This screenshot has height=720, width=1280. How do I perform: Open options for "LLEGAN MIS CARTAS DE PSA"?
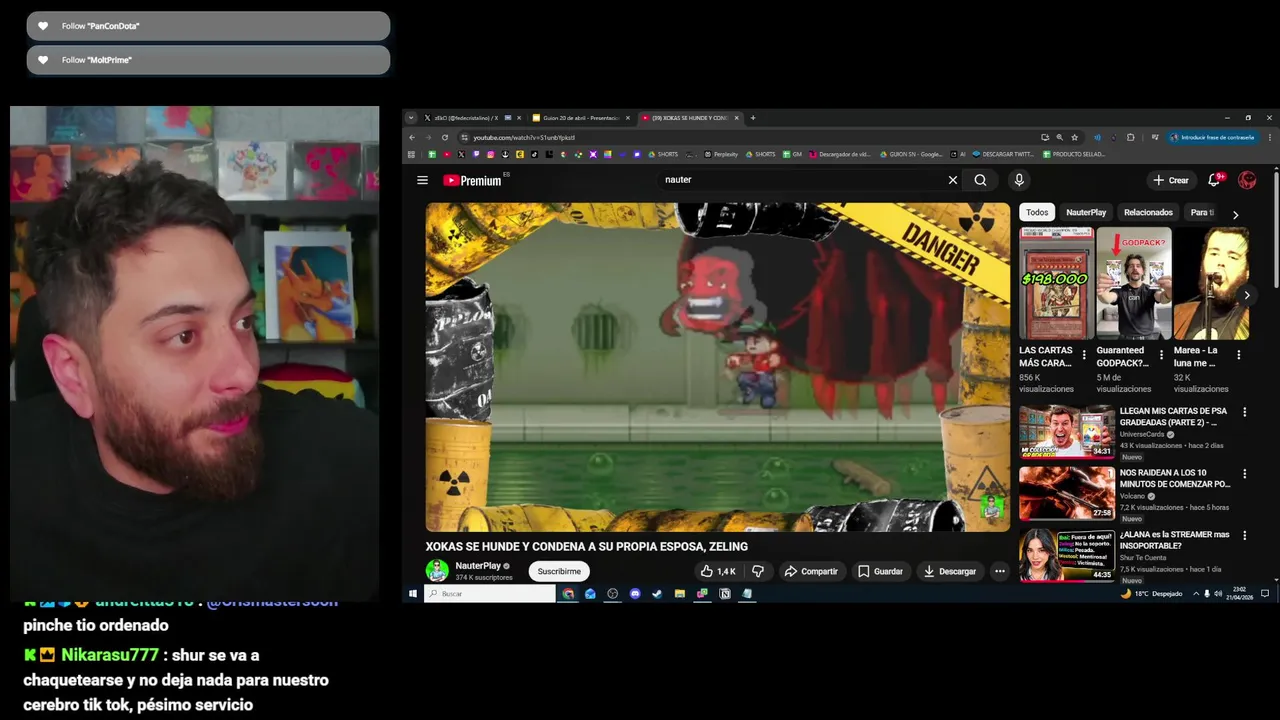click(1245, 412)
